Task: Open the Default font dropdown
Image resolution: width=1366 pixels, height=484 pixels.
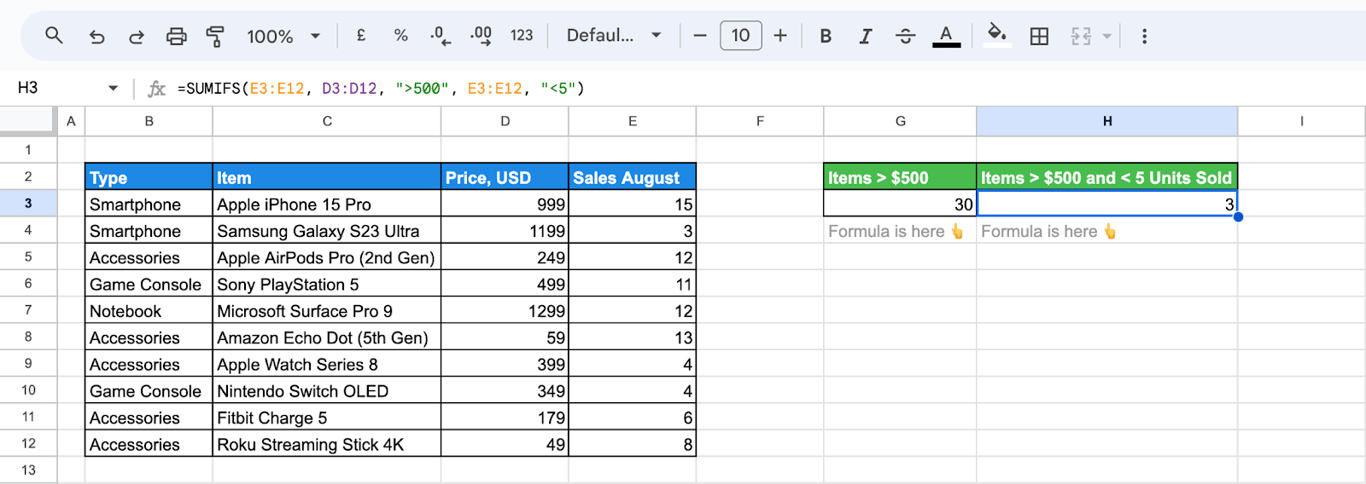Action: coord(614,36)
